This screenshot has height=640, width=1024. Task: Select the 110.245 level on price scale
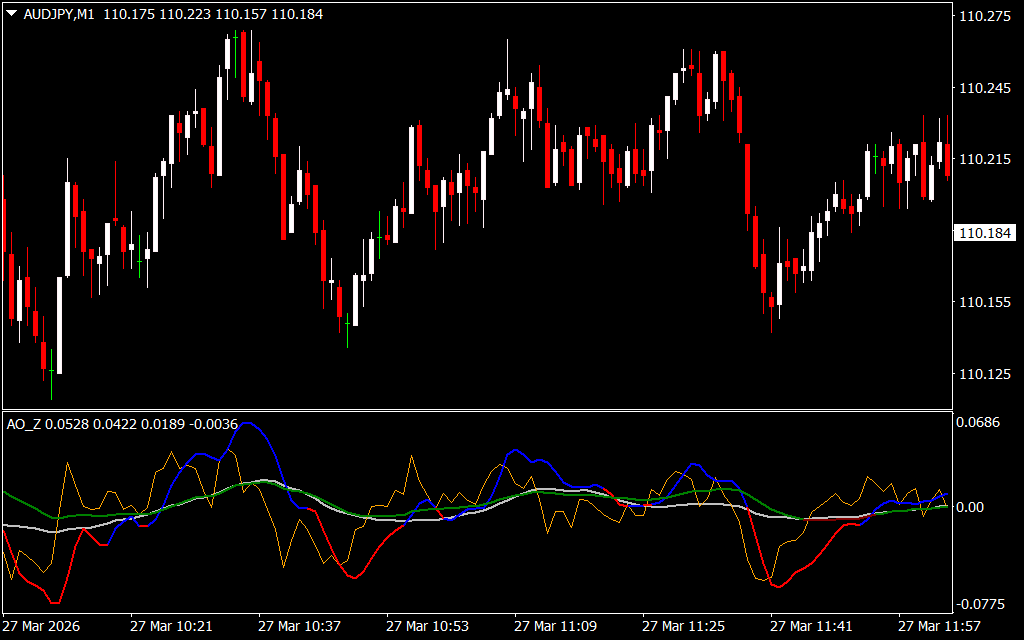point(985,88)
